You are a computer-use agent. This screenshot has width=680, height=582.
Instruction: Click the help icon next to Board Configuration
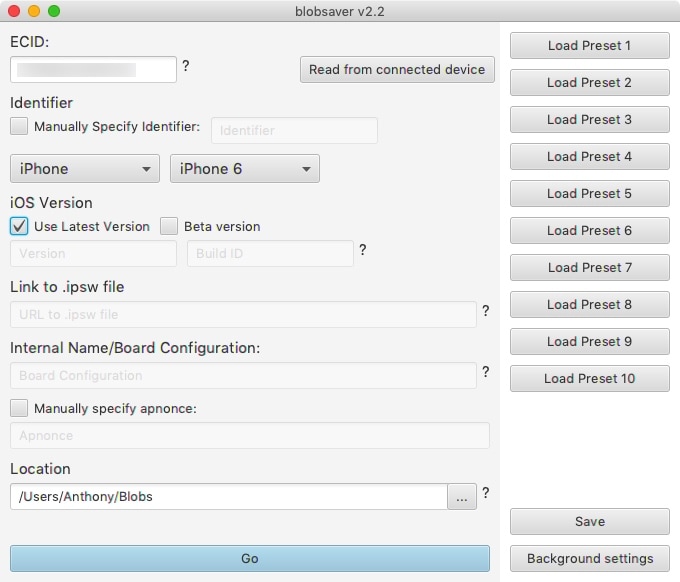pos(486,372)
